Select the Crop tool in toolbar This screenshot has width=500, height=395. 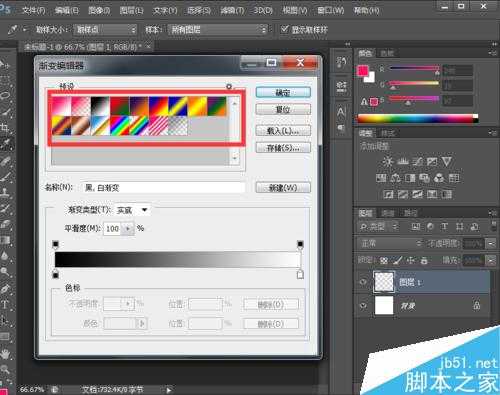(x=5, y=128)
